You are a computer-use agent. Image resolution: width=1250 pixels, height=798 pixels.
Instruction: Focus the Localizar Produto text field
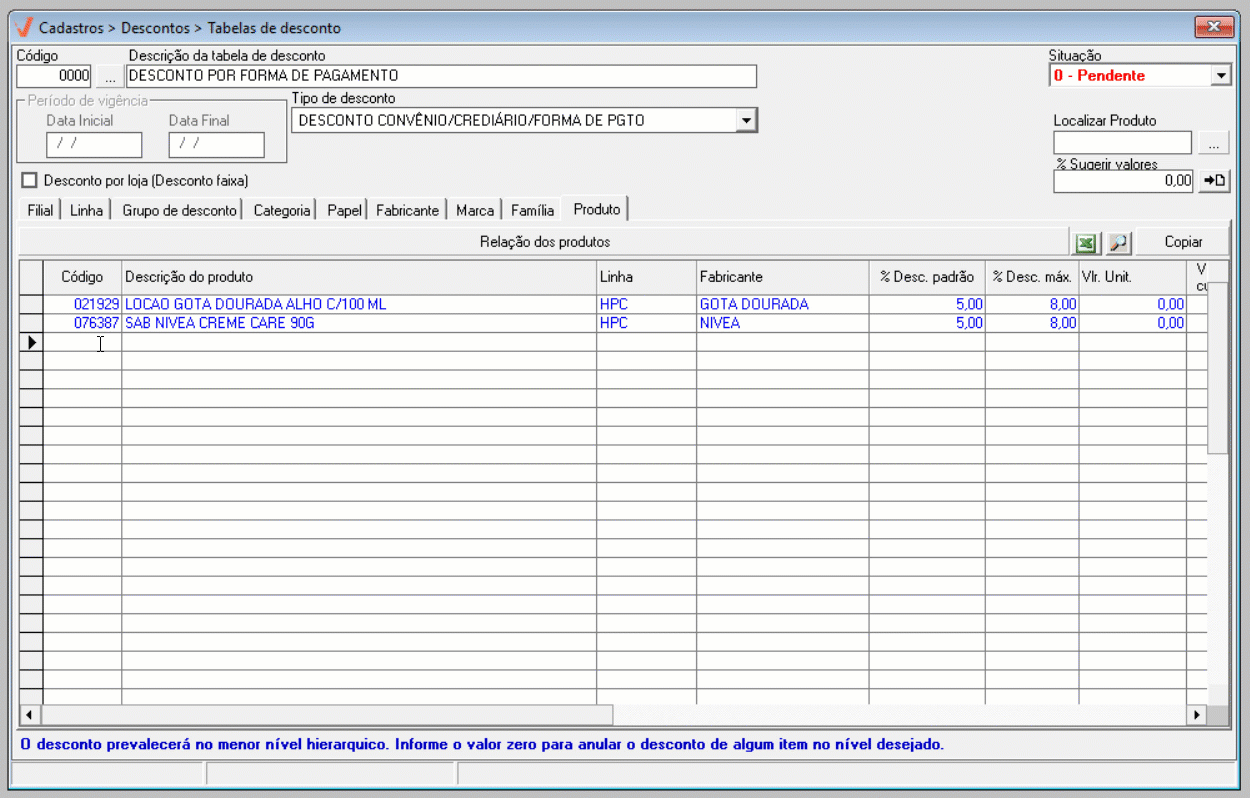coord(1122,144)
